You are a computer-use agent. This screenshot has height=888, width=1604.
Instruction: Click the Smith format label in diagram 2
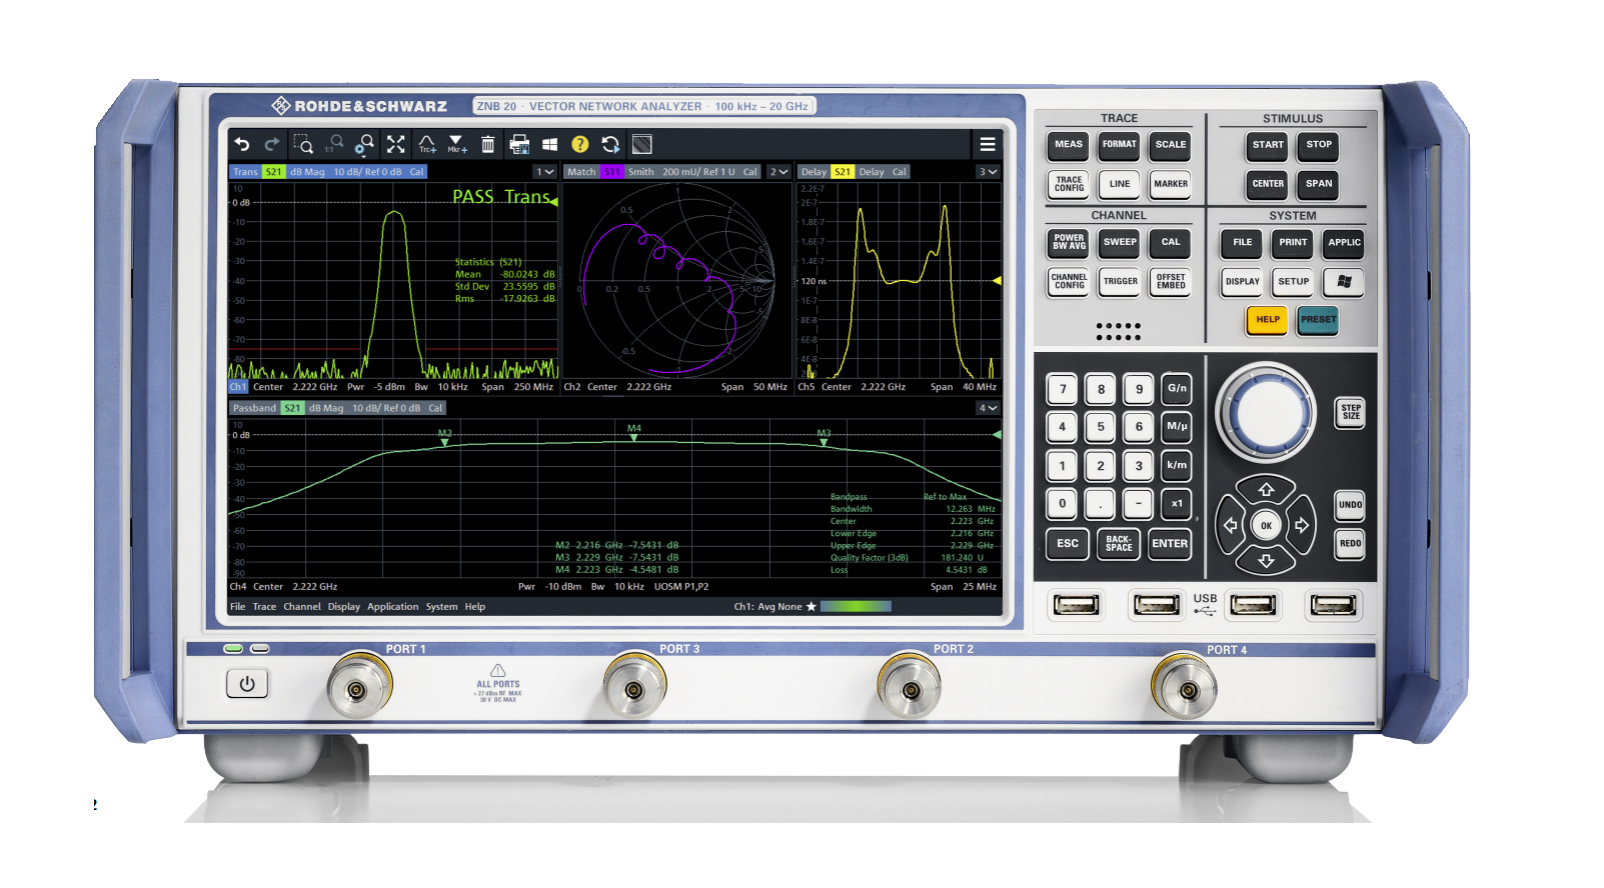pos(641,172)
